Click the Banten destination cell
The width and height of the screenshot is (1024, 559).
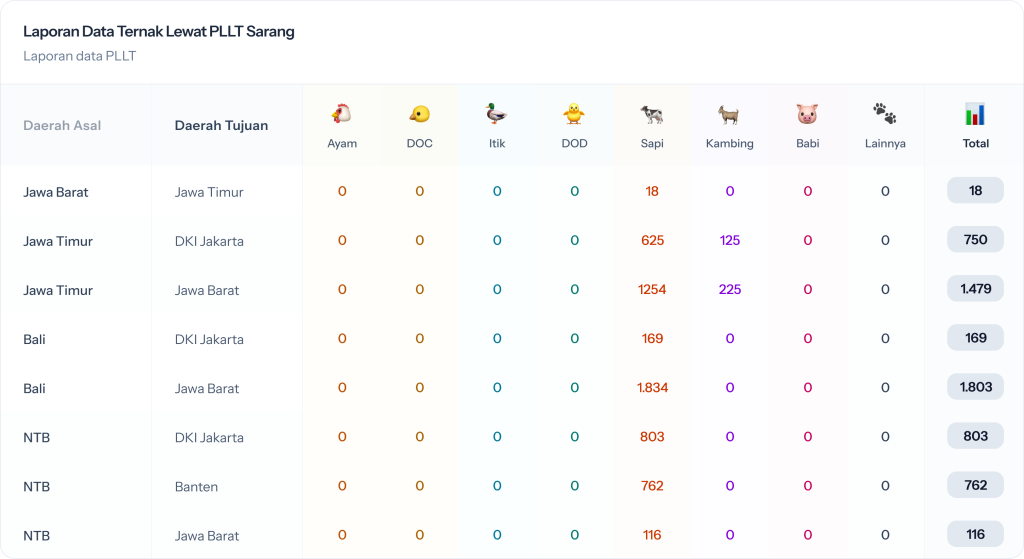(196, 487)
